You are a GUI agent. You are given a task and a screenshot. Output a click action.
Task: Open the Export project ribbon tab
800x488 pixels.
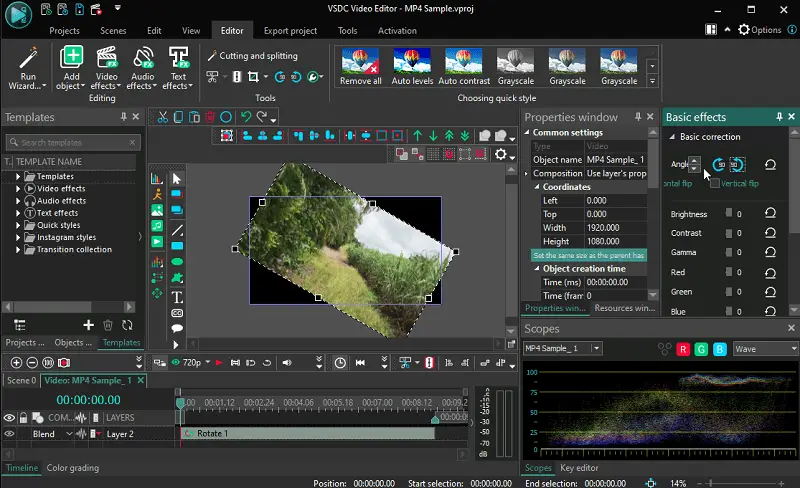pos(290,31)
